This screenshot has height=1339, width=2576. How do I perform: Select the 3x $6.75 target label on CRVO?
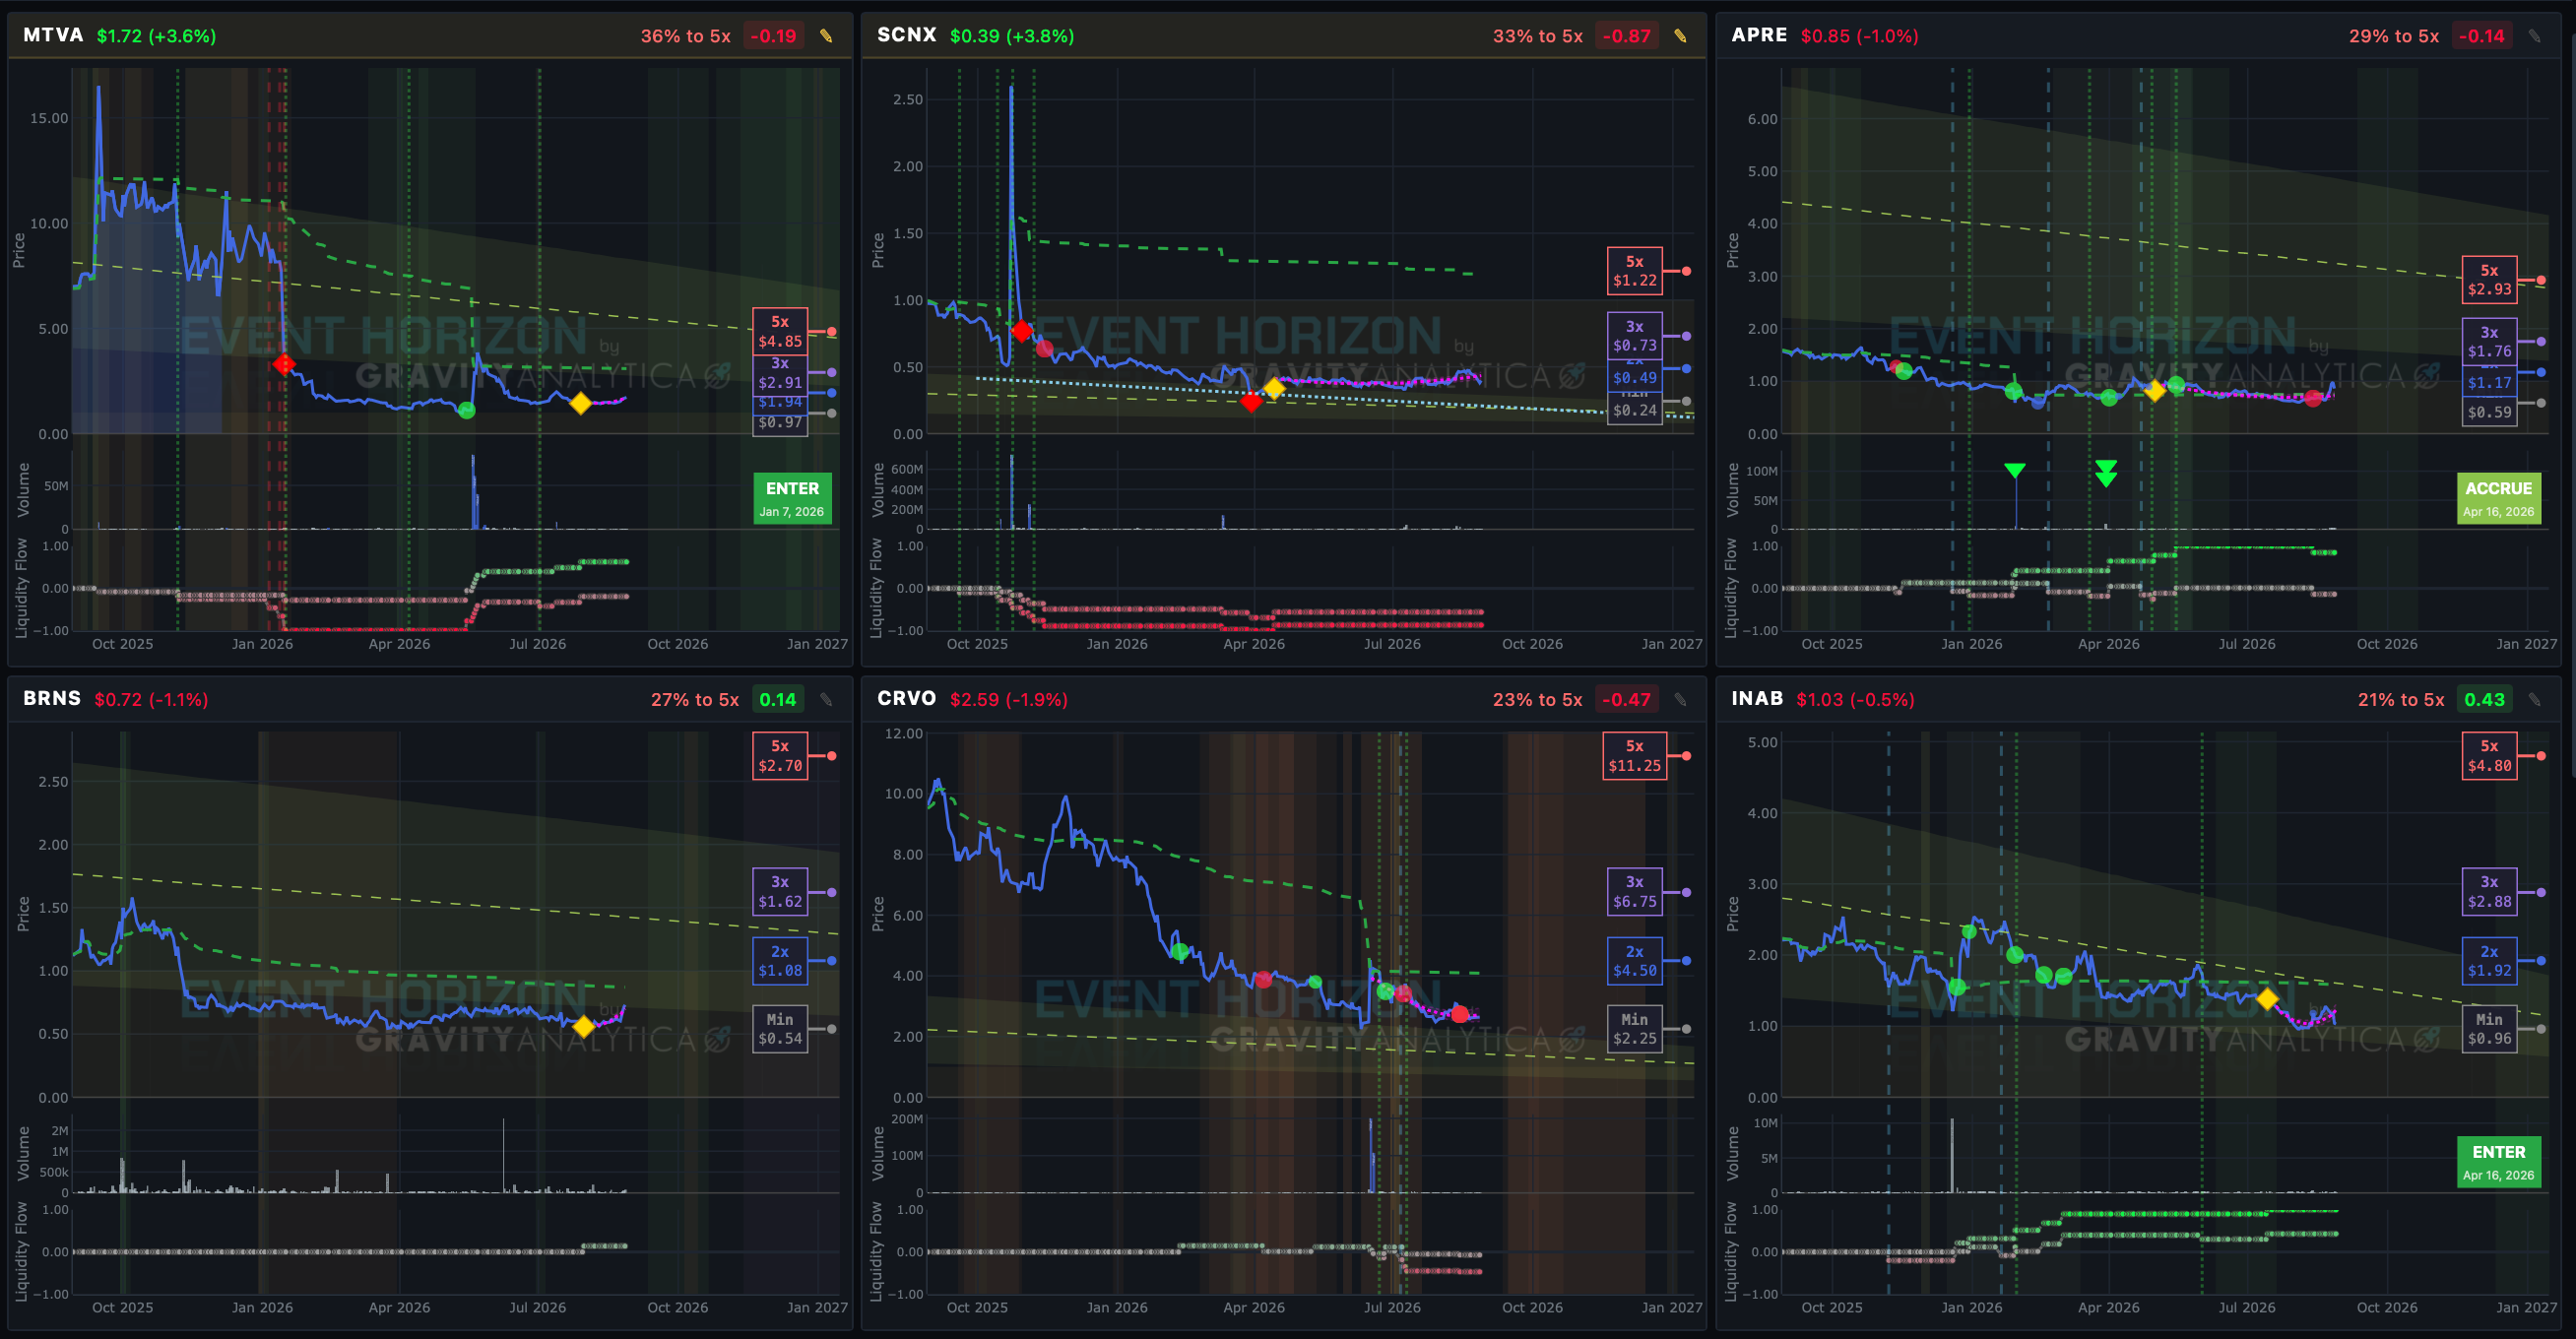coord(1634,892)
